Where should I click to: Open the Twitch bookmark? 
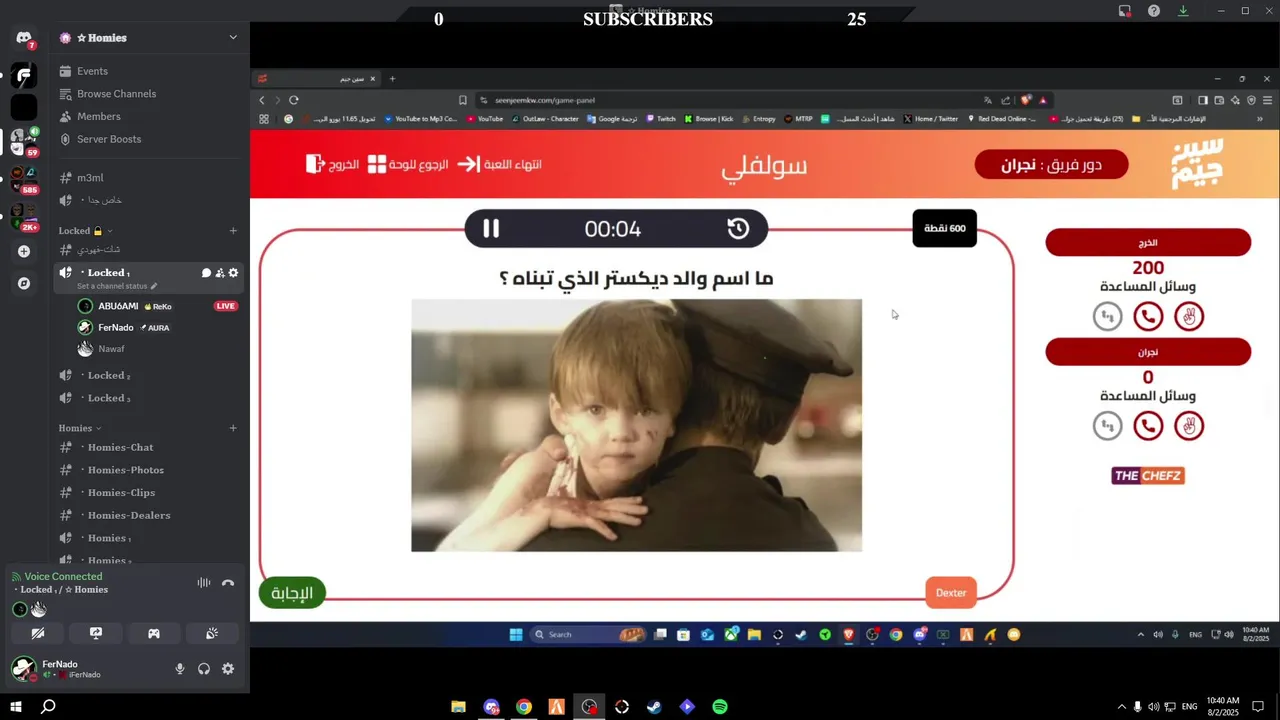click(x=661, y=119)
